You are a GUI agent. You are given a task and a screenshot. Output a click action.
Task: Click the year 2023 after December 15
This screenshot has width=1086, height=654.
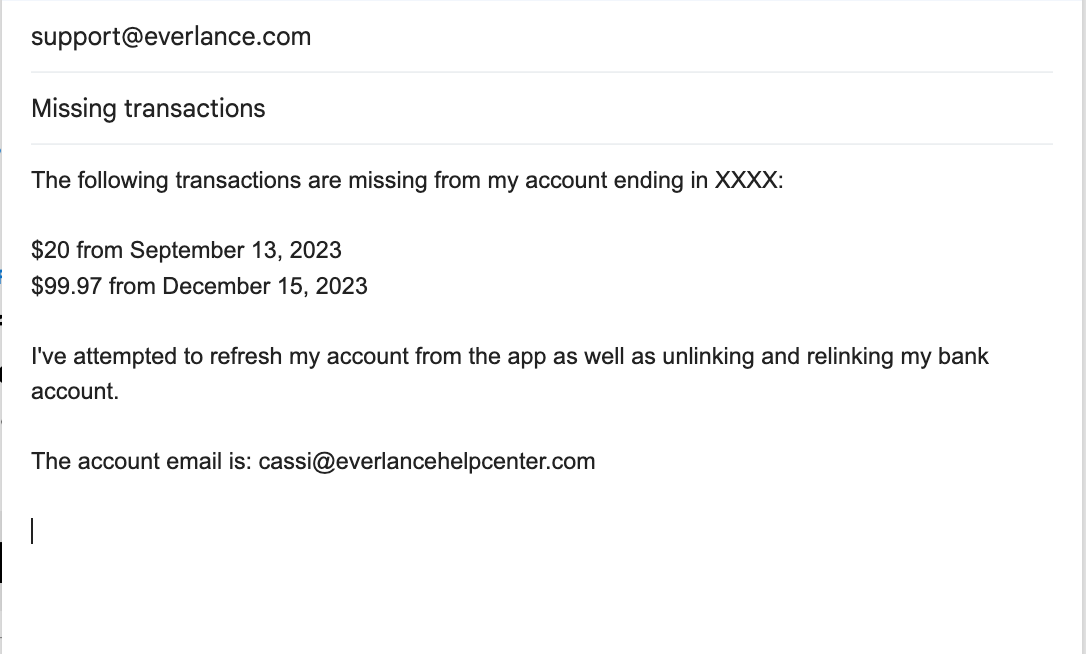[x=342, y=286]
